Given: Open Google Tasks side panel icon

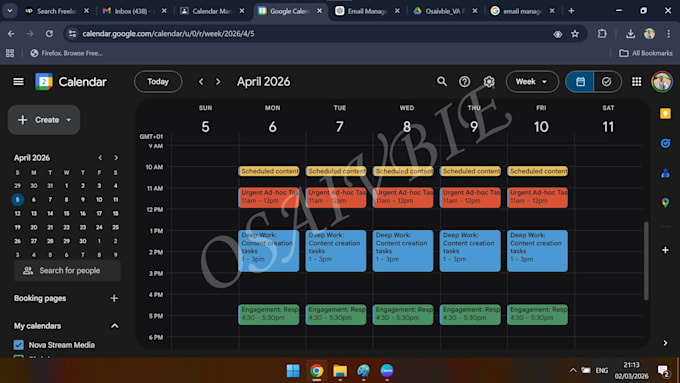Looking at the screenshot, I should pyautogui.click(x=665, y=143).
